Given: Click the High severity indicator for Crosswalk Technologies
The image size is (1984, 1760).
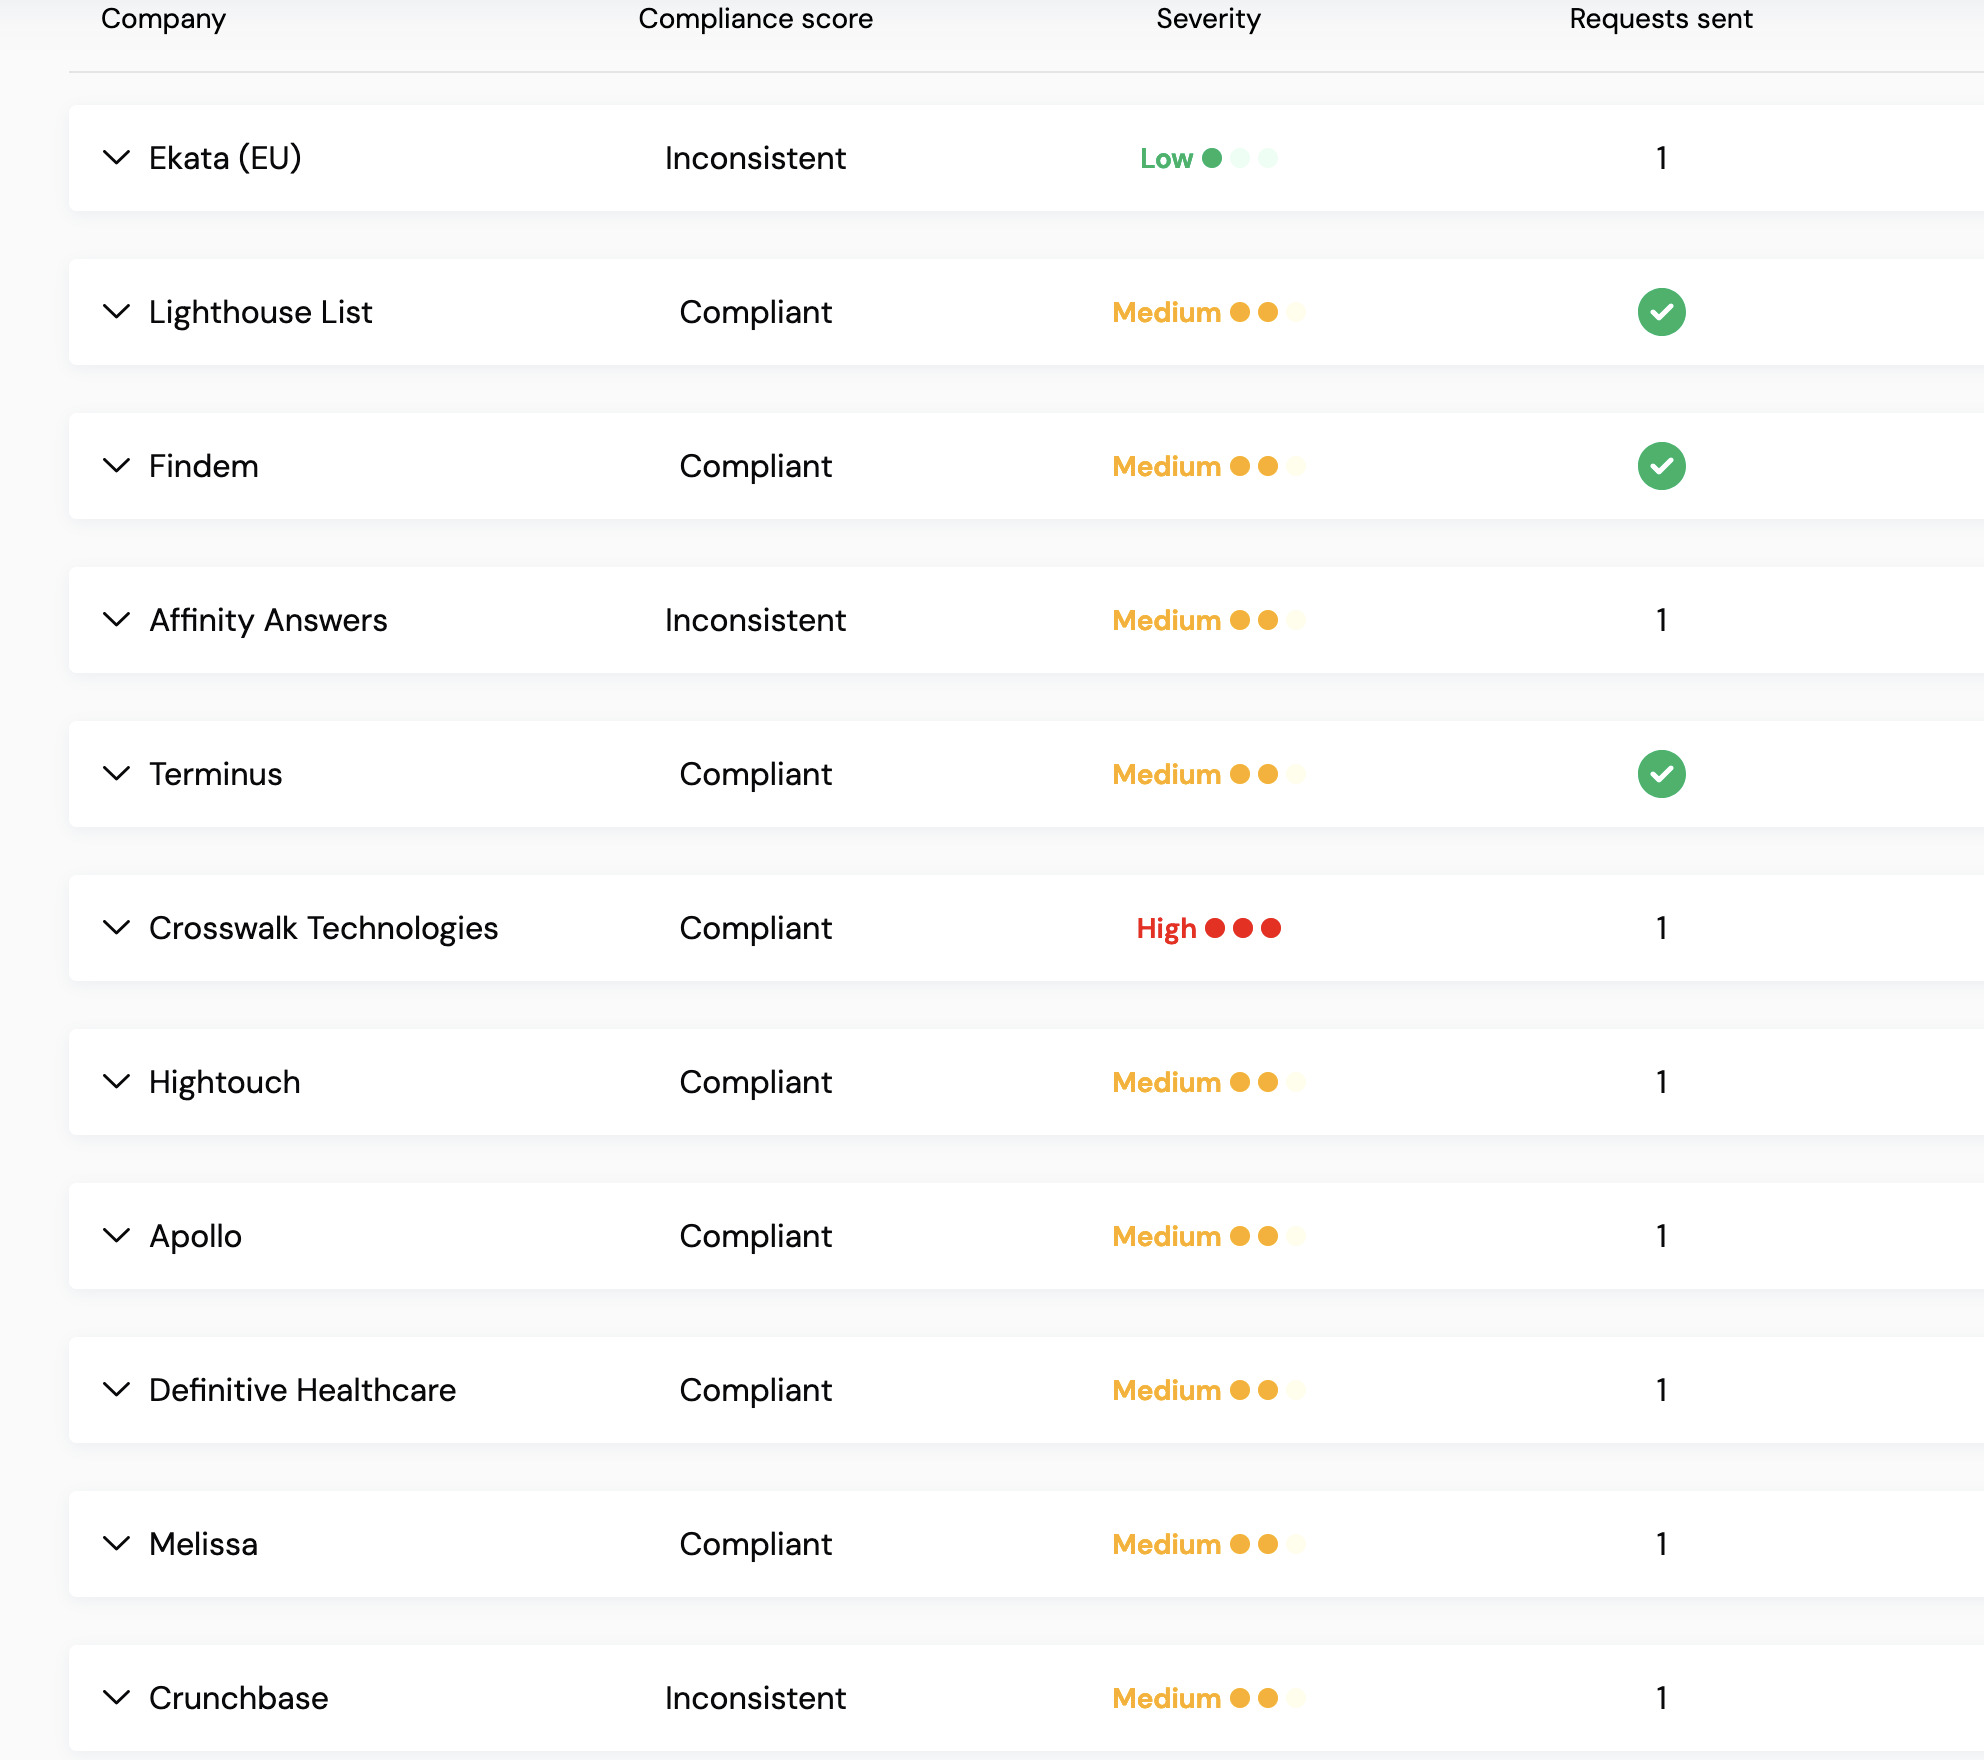Looking at the screenshot, I should [x=1209, y=928].
